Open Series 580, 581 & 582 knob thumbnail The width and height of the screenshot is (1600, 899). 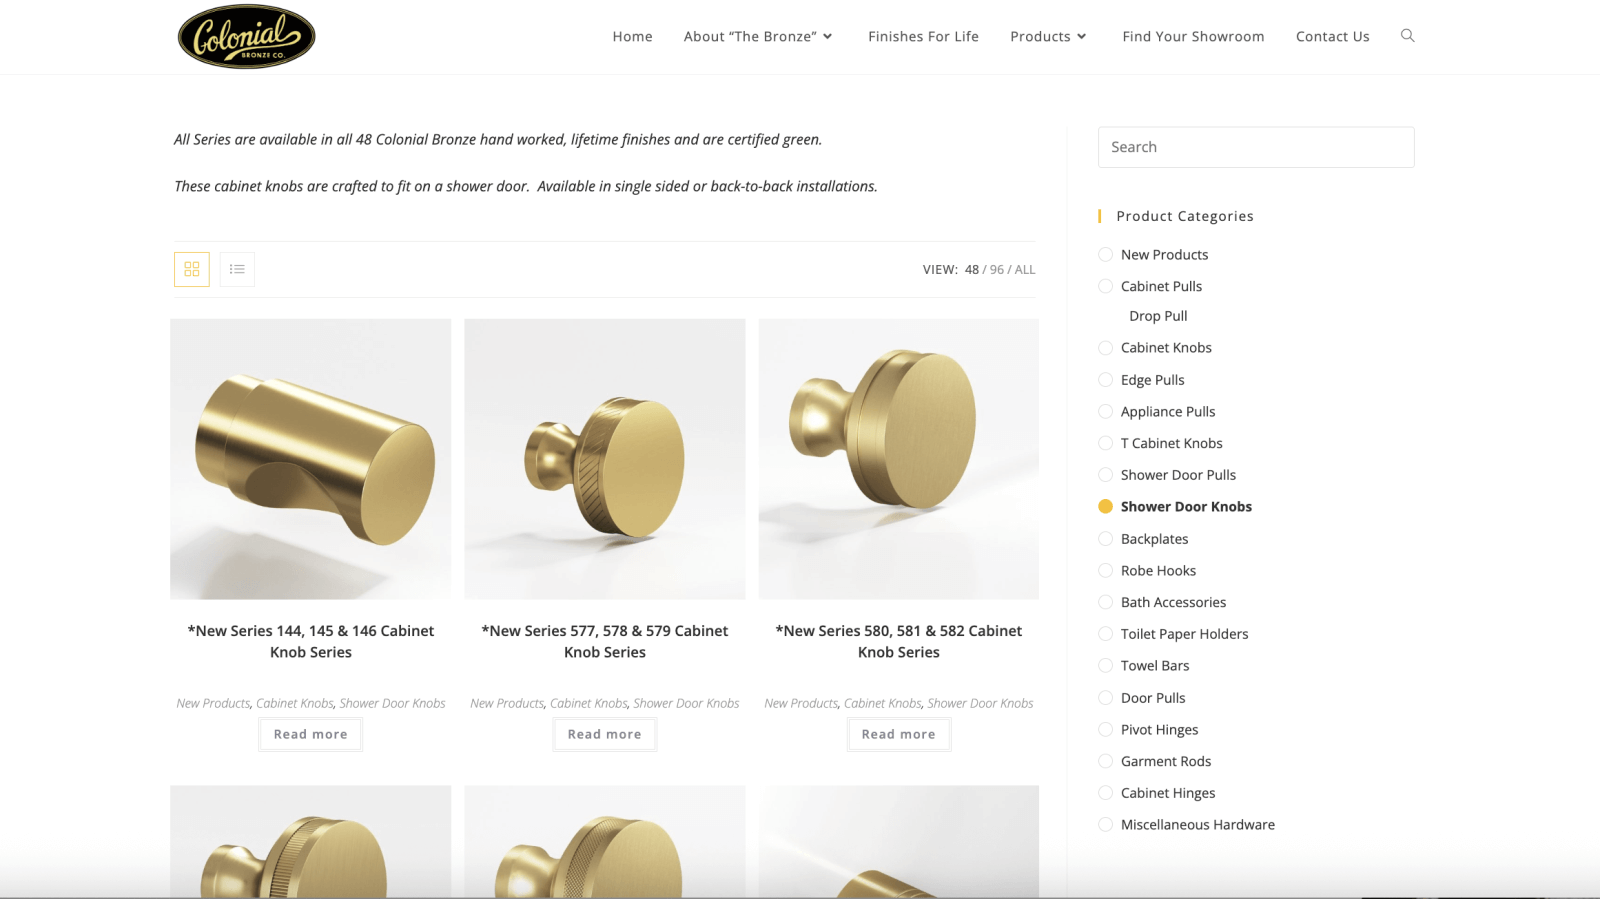(x=898, y=459)
